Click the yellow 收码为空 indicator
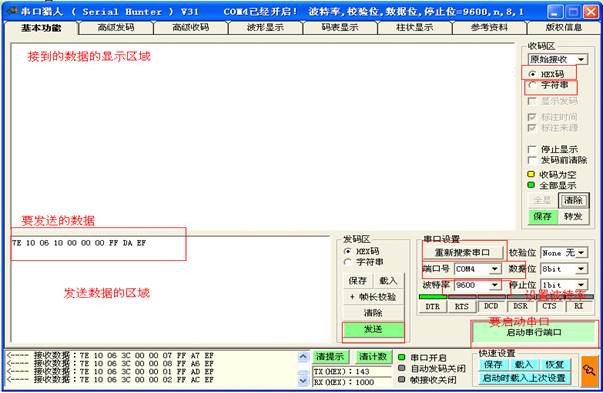The image size is (603, 393). 531,174
